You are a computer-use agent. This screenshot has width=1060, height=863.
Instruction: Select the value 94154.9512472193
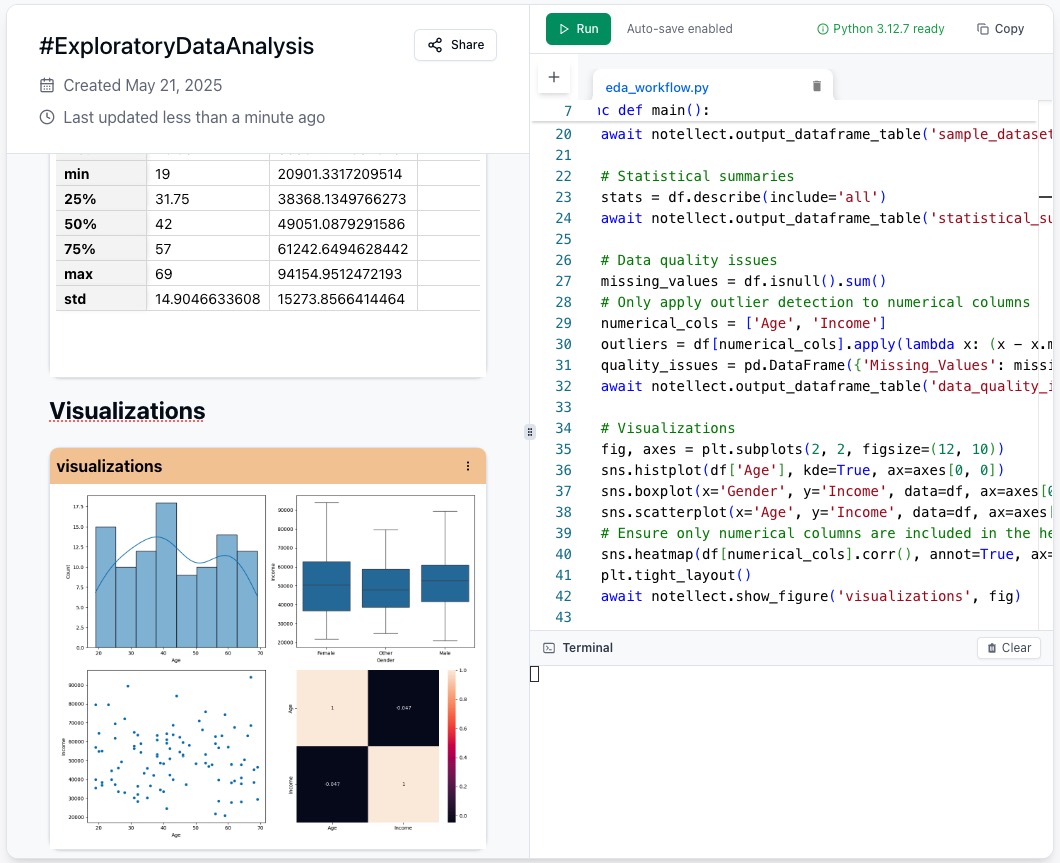coord(339,274)
